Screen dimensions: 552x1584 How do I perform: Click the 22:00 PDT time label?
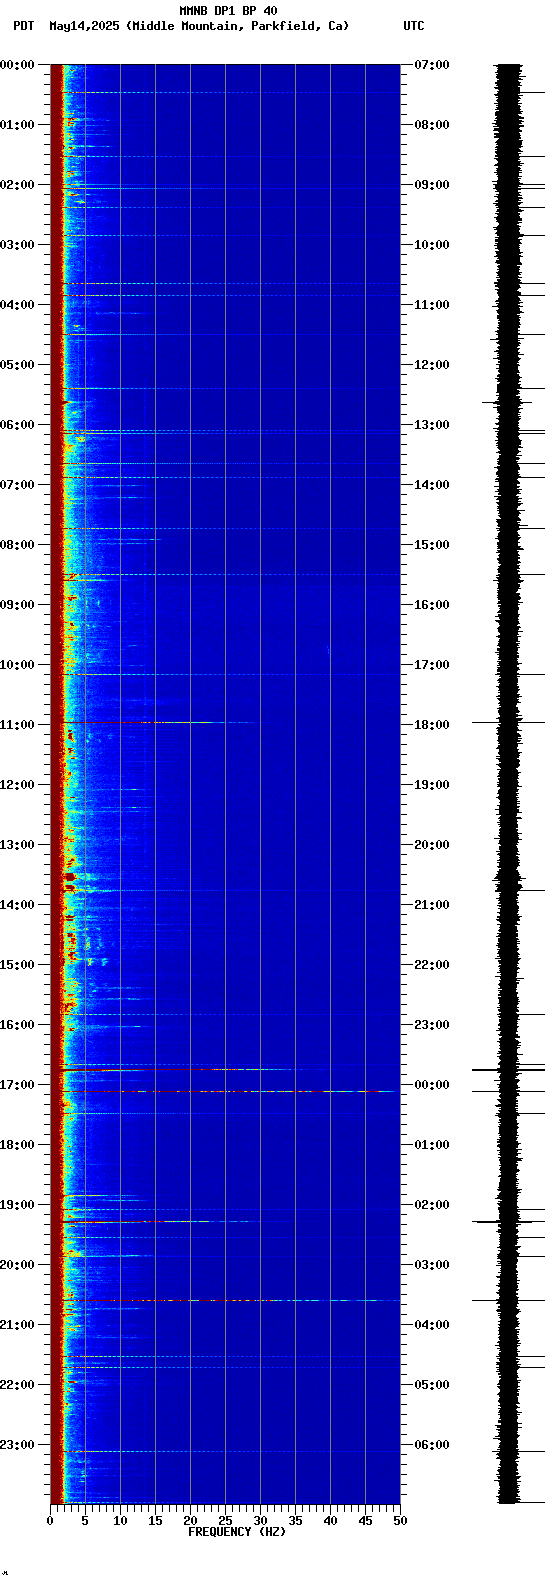(x=17, y=1385)
